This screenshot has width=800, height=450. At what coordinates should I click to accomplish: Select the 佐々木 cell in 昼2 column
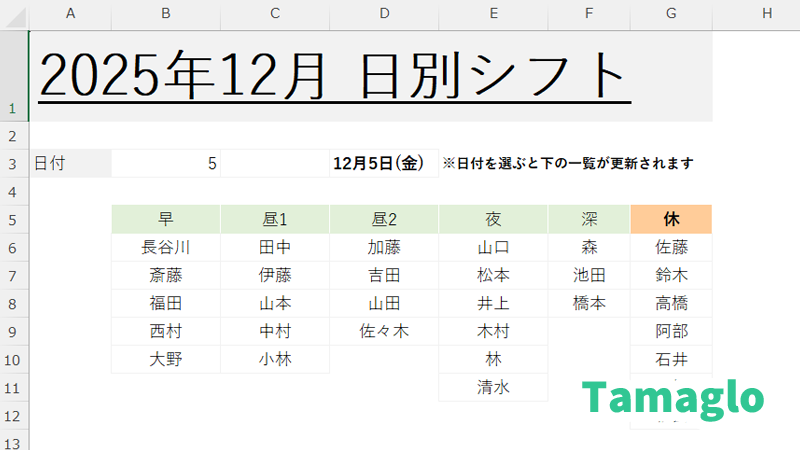[384, 331]
